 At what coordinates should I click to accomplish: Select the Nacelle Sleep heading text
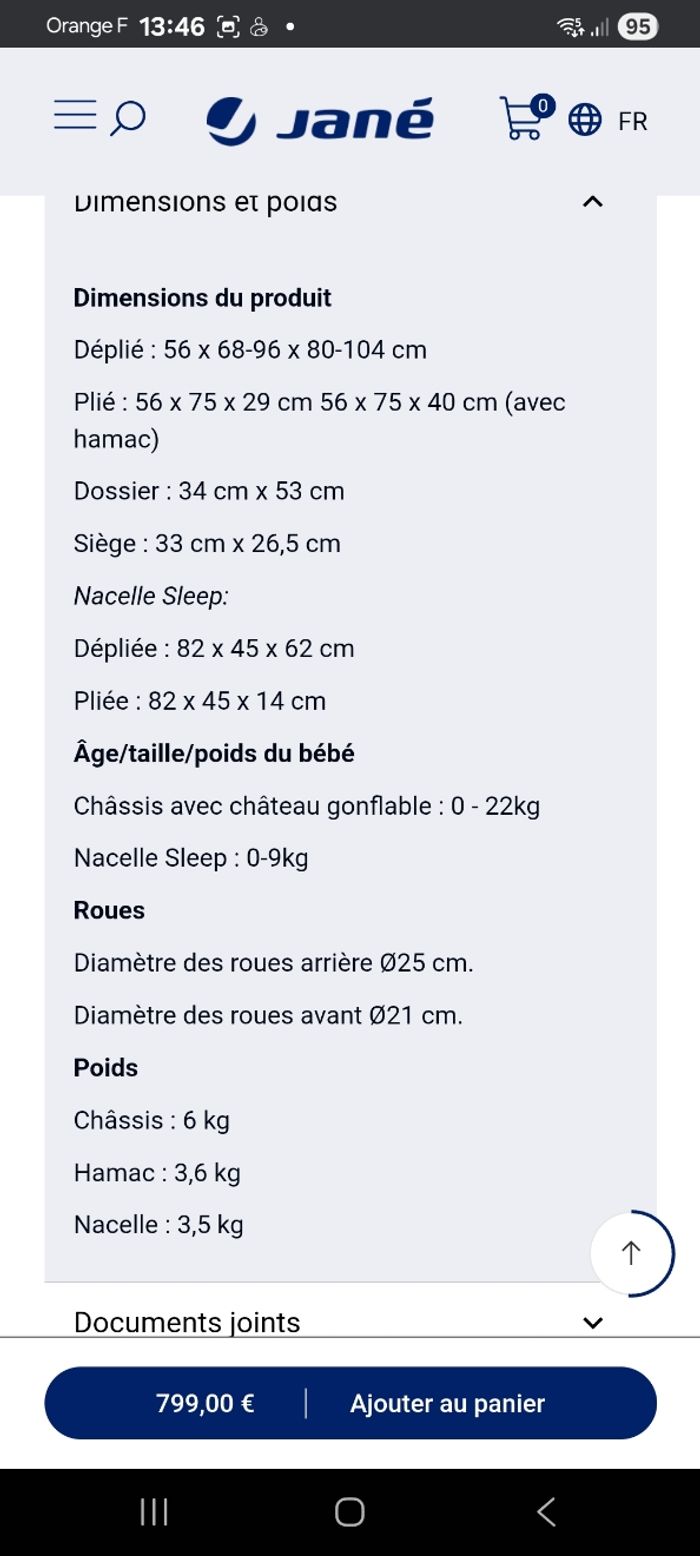pyautogui.click(x=151, y=597)
